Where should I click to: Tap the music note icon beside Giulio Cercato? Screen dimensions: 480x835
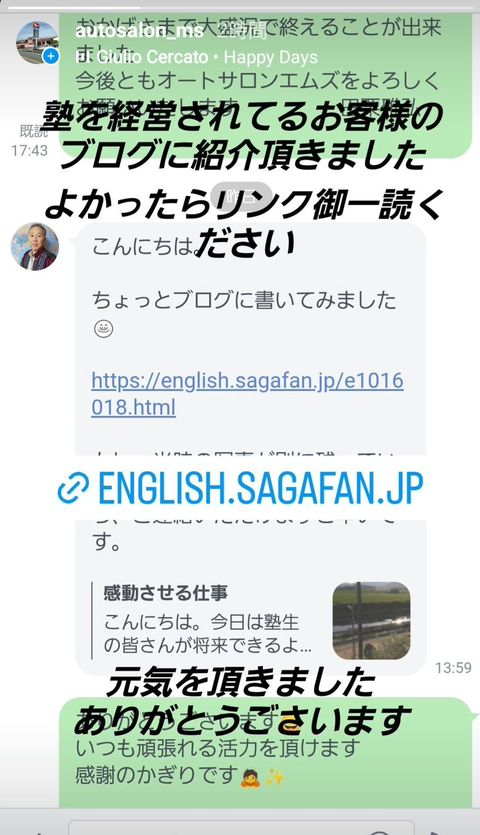click(x=80, y=57)
